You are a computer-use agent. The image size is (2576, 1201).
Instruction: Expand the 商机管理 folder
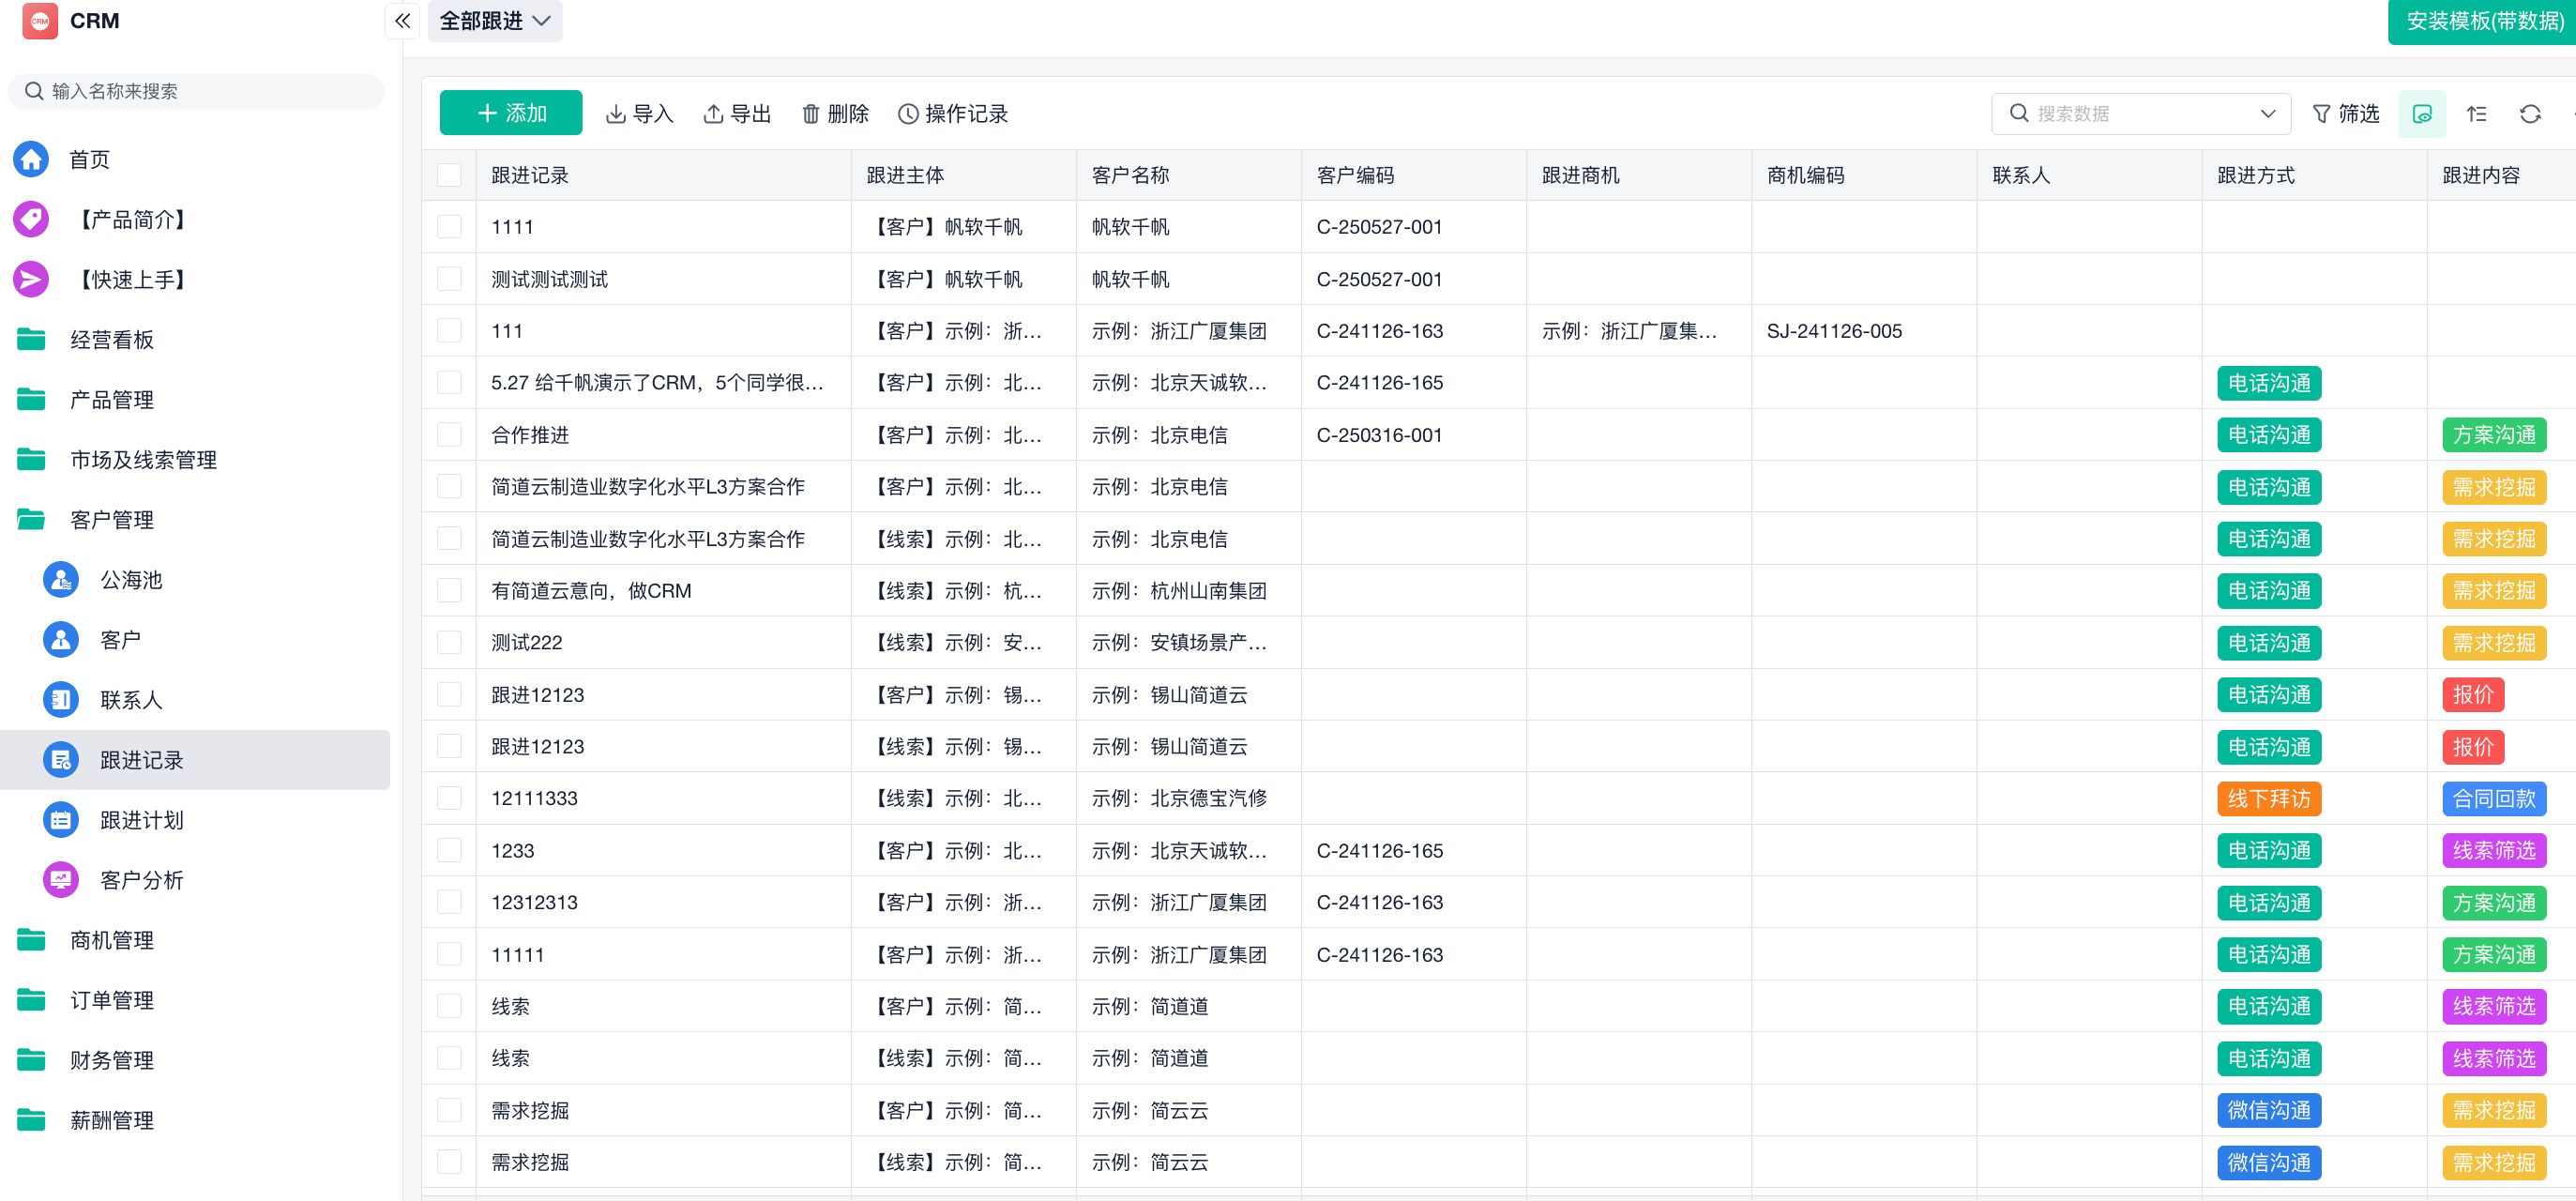coord(111,940)
